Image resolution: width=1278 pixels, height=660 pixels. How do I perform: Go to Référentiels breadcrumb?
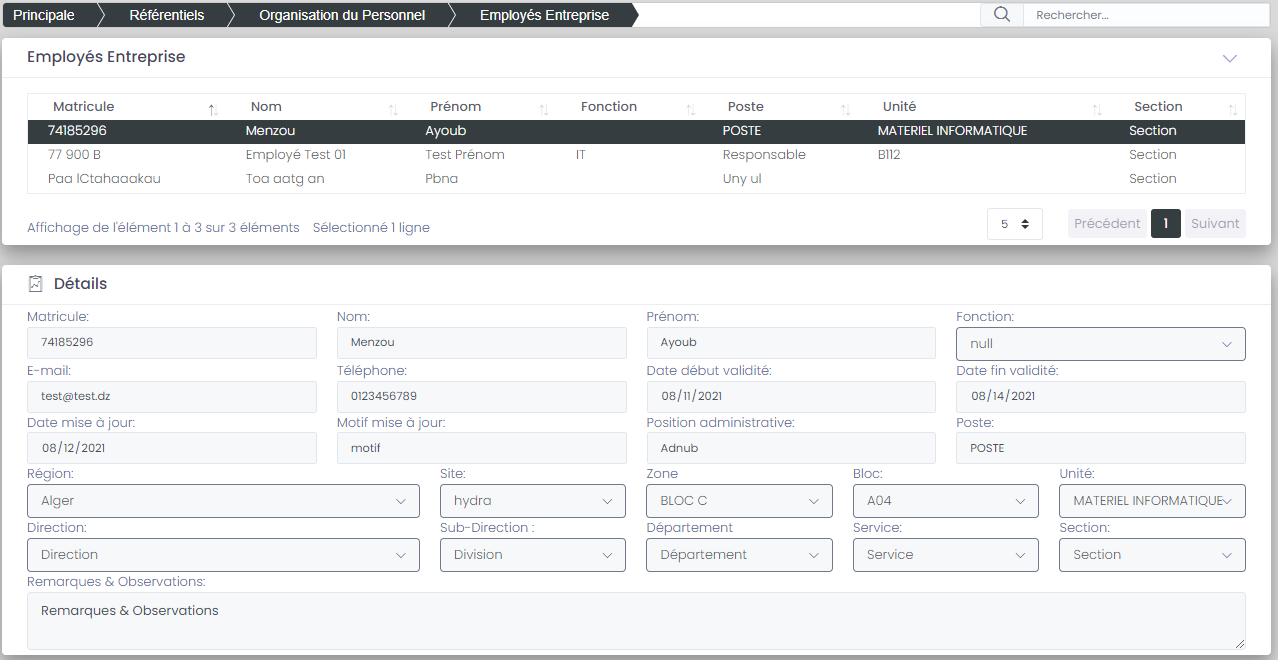pyautogui.click(x=166, y=15)
